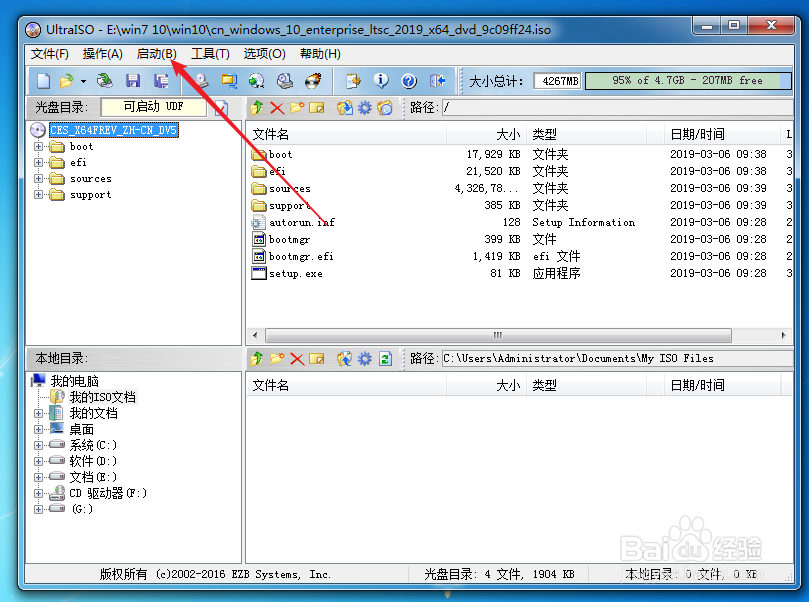Click 日期/时间 column header in disc list
Viewport: 809px width, 602px height.
tap(721, 135)
